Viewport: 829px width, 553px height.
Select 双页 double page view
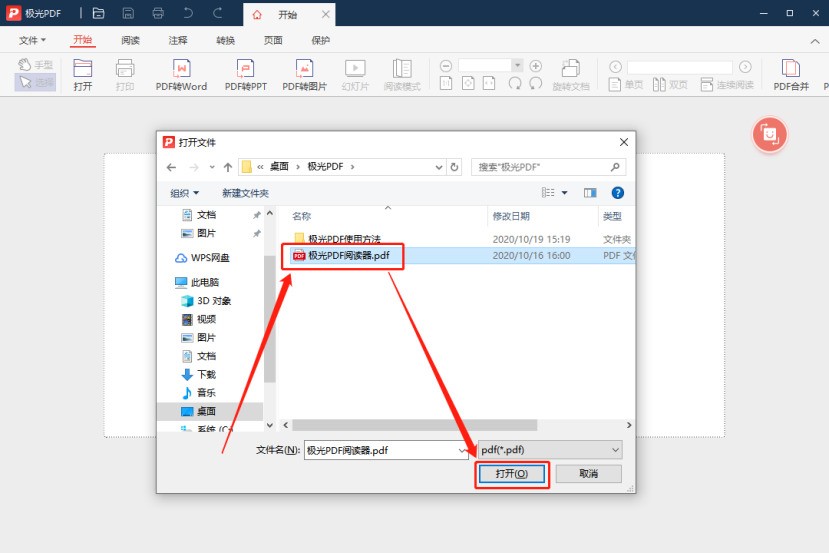point(670,84)
